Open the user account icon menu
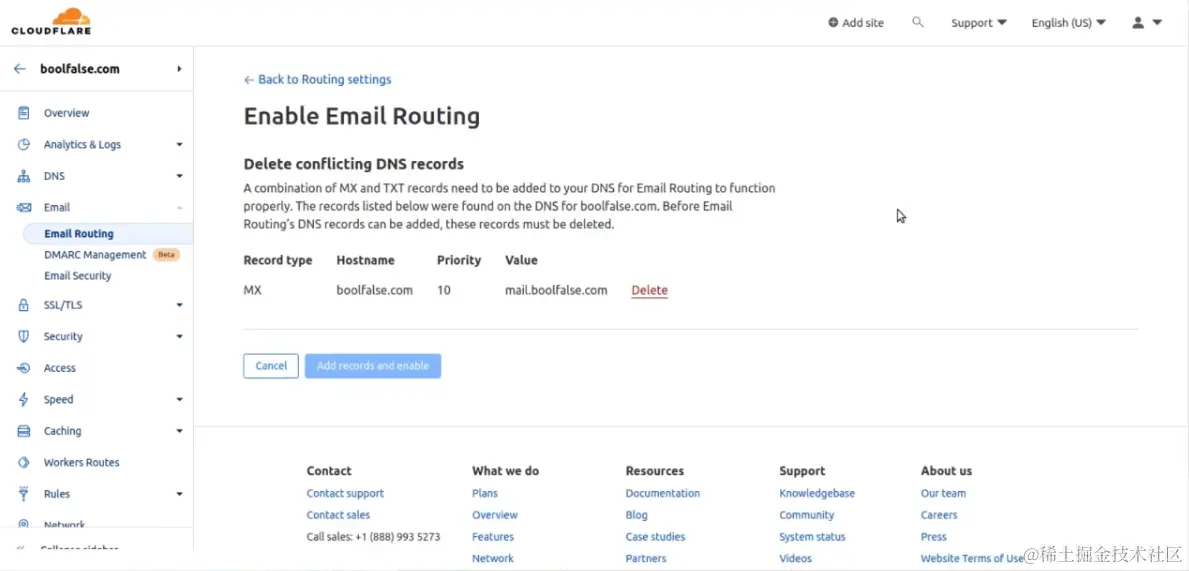The height and width of the screenshot is (571, 1189). pos(1147,23)
